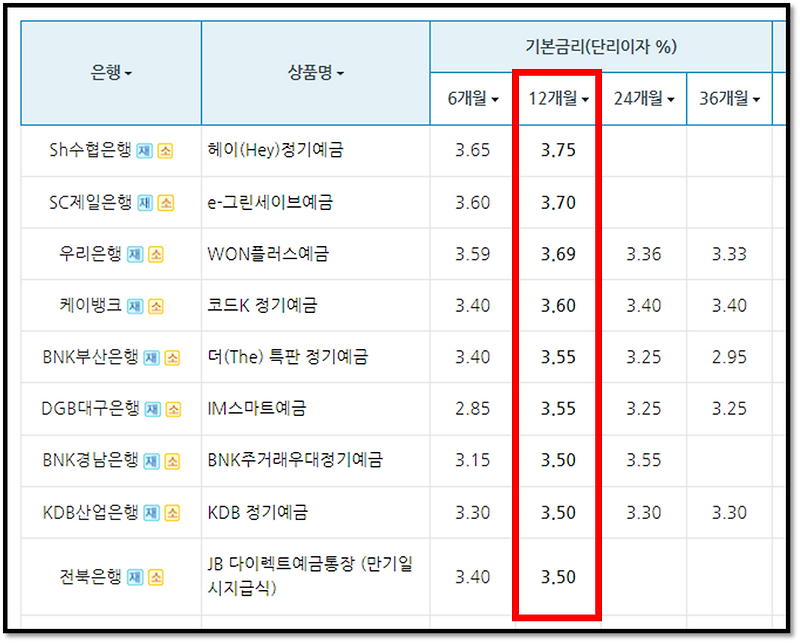Click the blue 재 badge for KDB산업은행
Image resolution: width=800 pixels, height=643 pixels.
coord(152,513)
